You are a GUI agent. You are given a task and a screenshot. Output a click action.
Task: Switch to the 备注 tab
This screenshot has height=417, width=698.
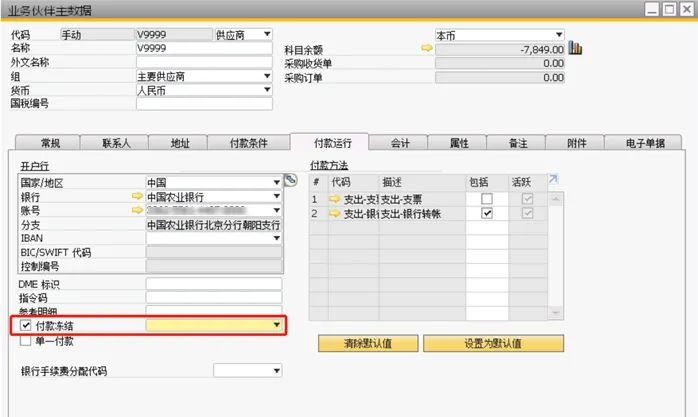516,143
